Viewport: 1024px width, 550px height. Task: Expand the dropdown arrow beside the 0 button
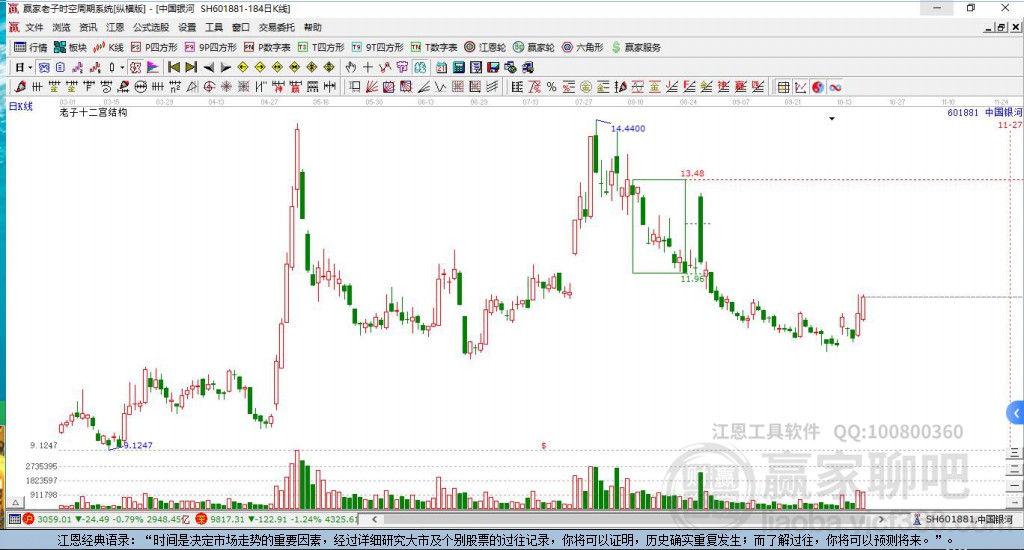[x=122, y=67]
